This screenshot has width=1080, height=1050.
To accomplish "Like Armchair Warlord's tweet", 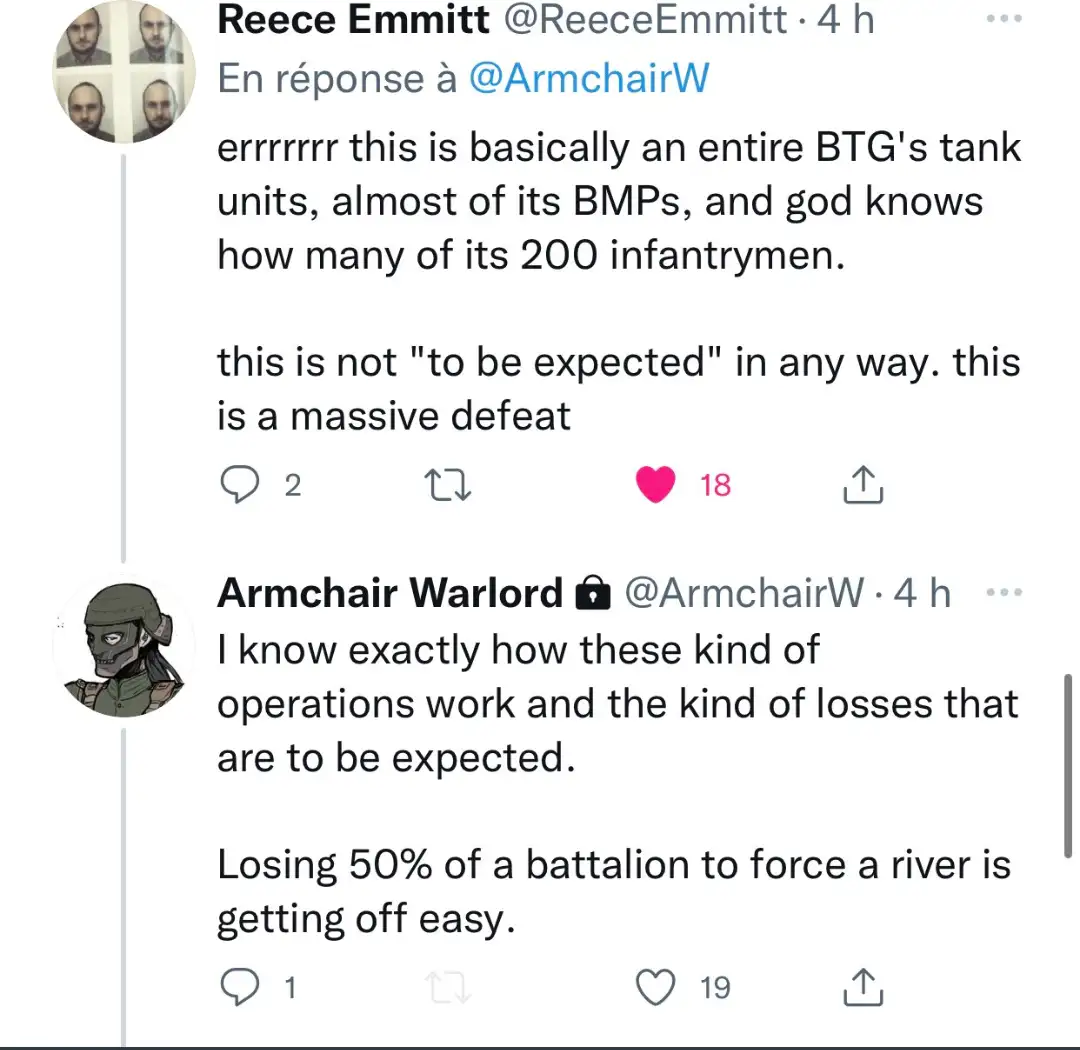I will [655, 988].
